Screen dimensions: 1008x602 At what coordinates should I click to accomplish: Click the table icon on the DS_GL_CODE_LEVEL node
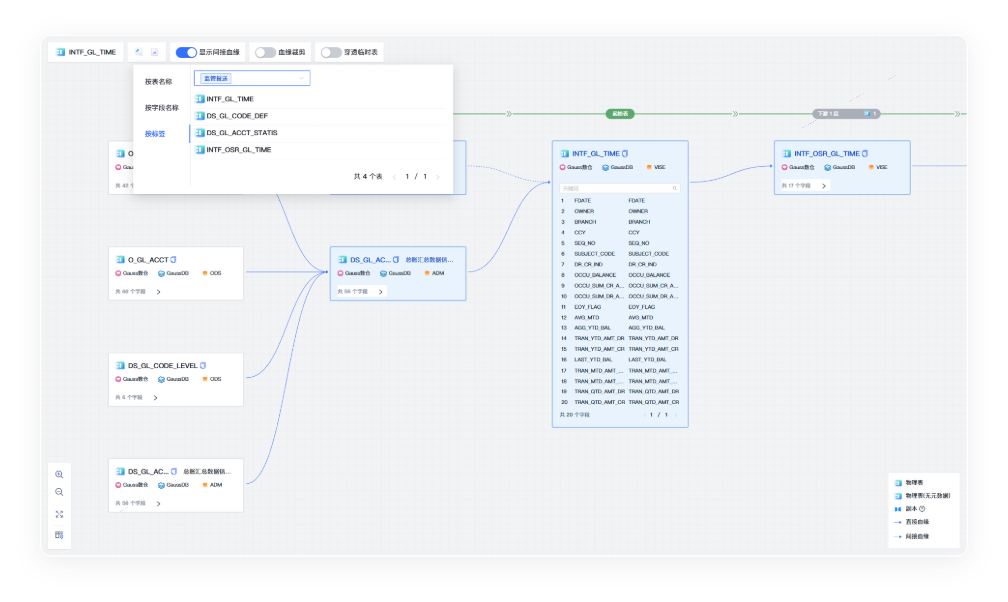[x=120, y=365]
